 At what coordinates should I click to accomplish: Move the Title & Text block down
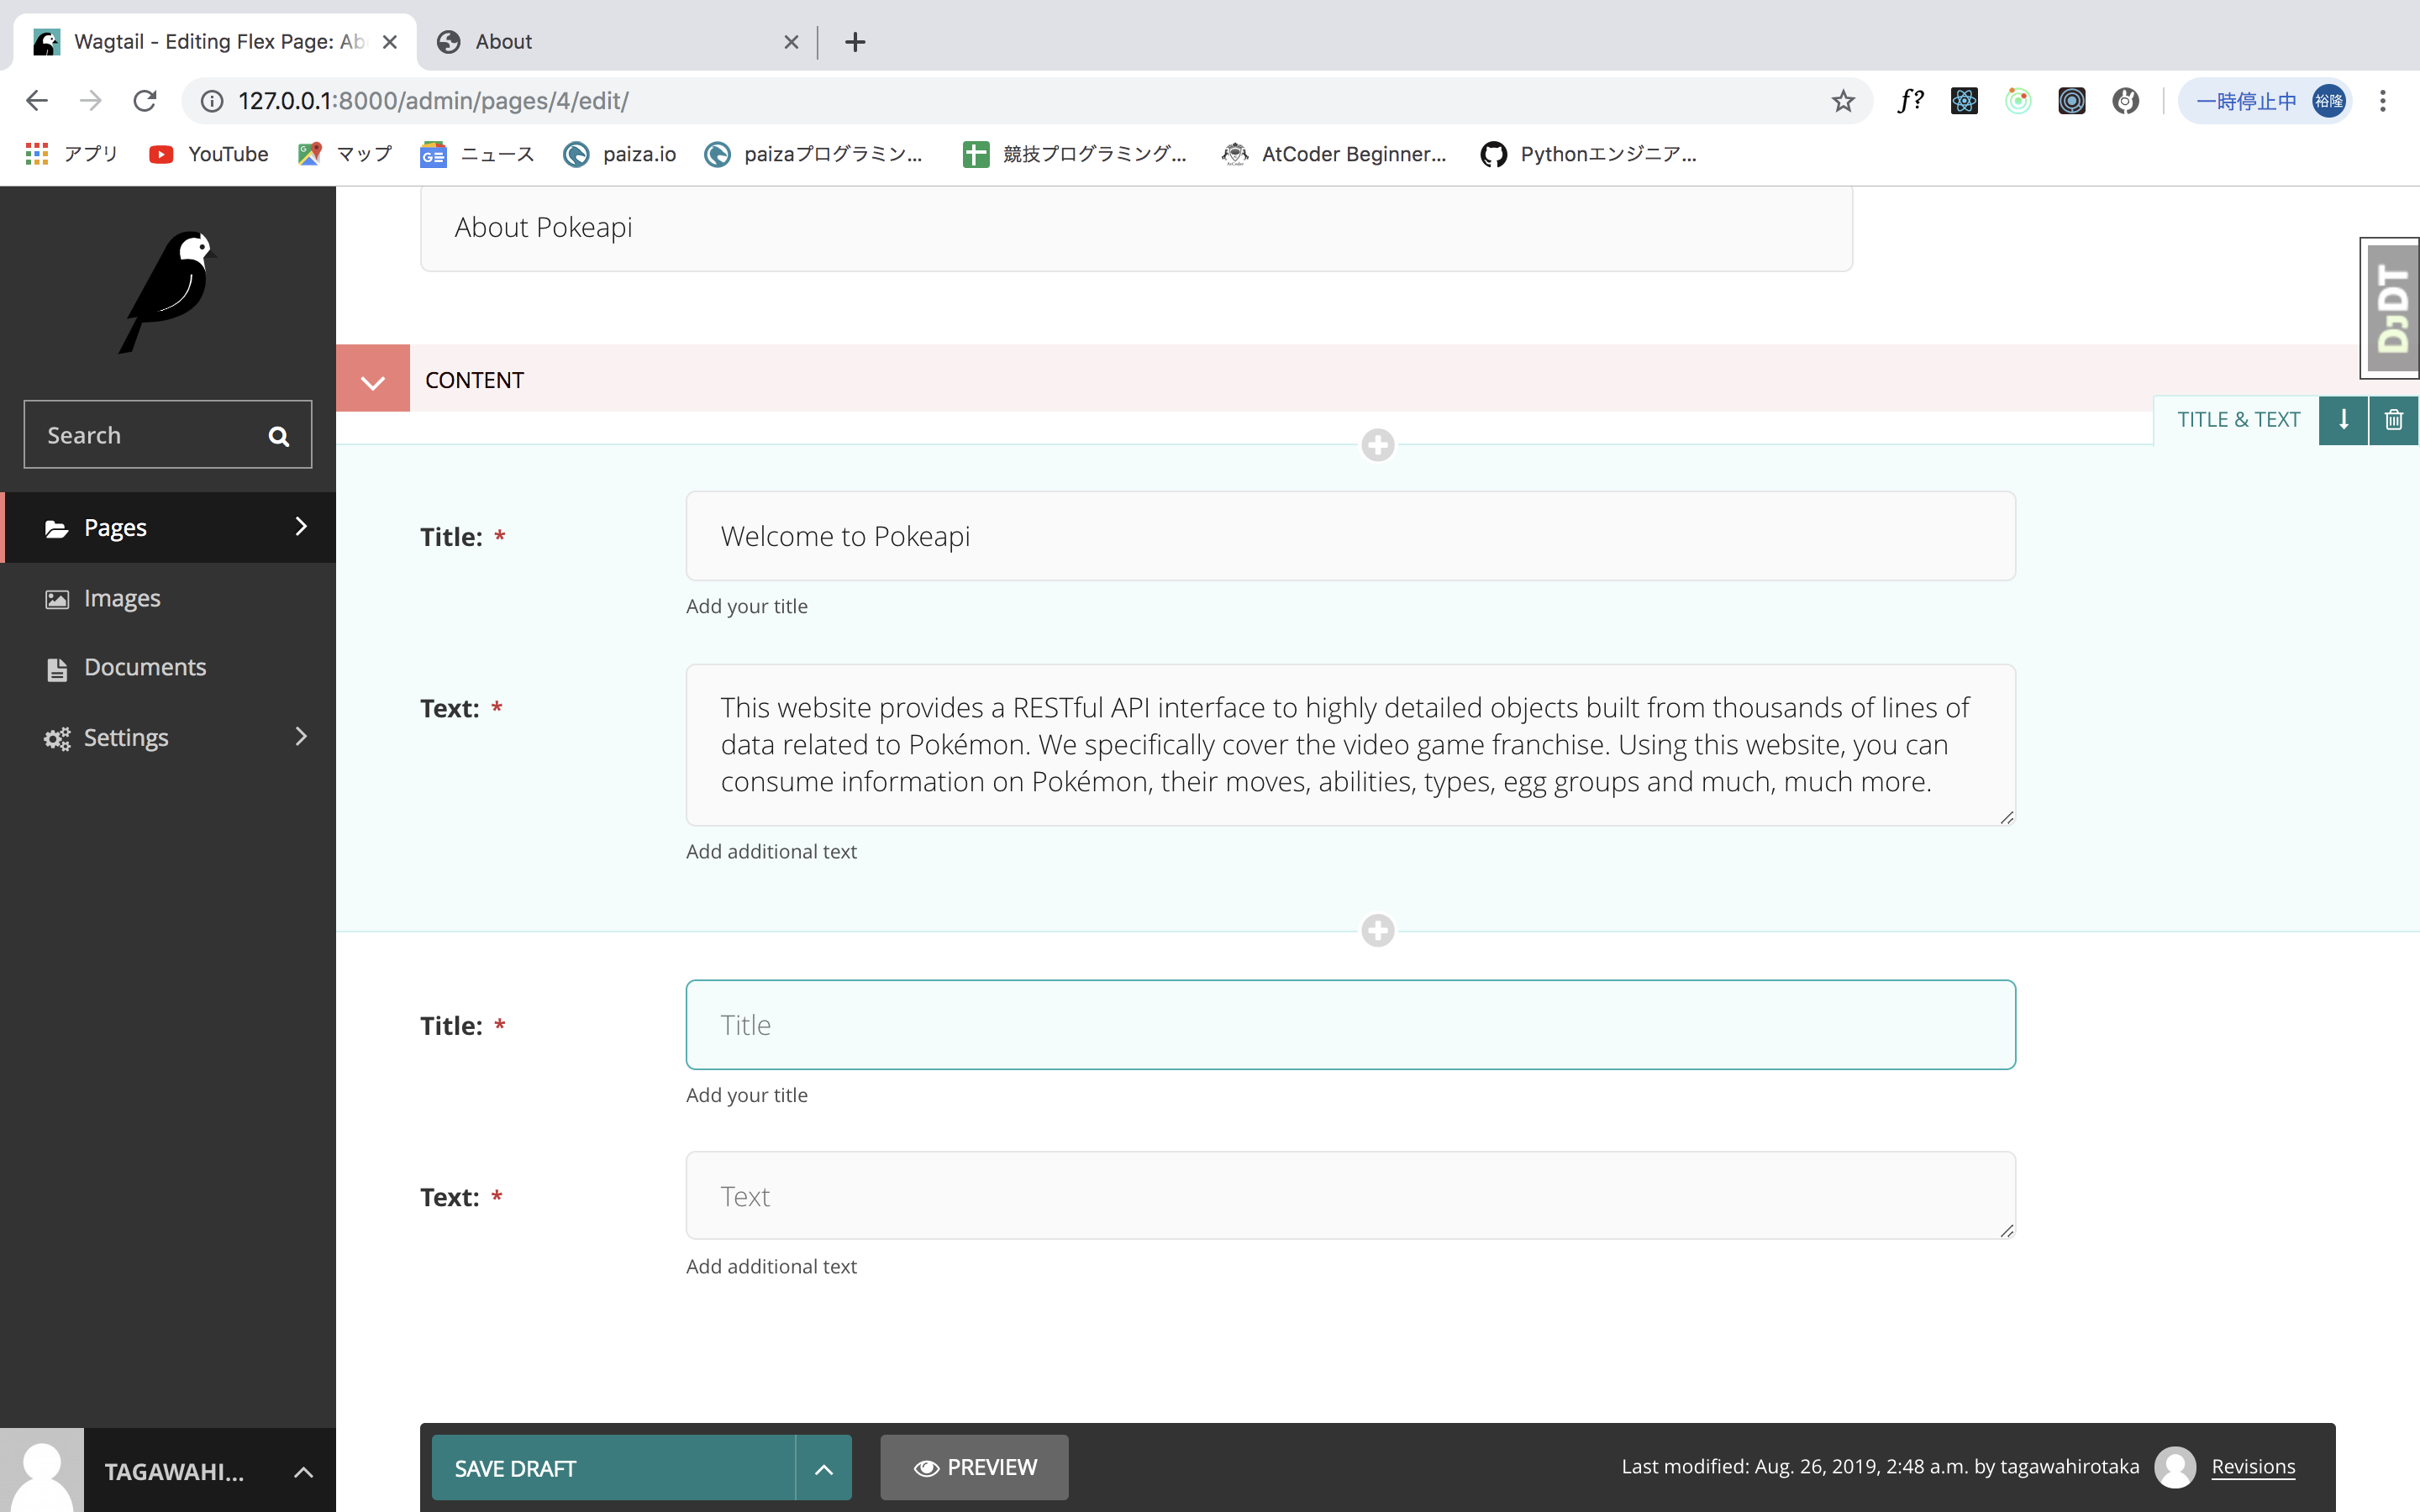coord(2343,420)
